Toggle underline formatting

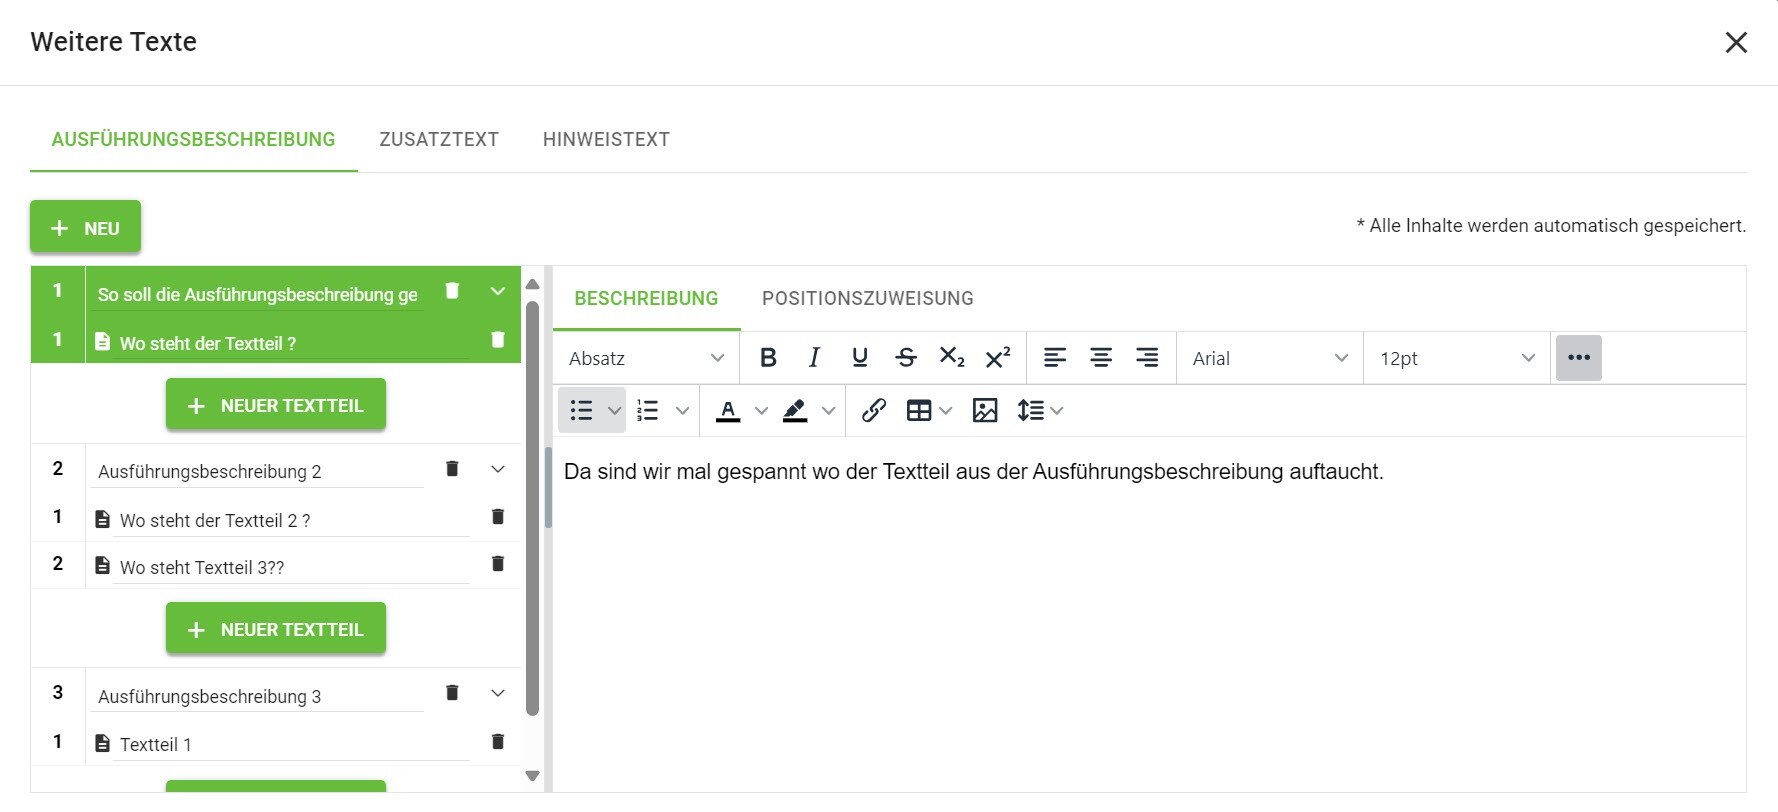860,358
